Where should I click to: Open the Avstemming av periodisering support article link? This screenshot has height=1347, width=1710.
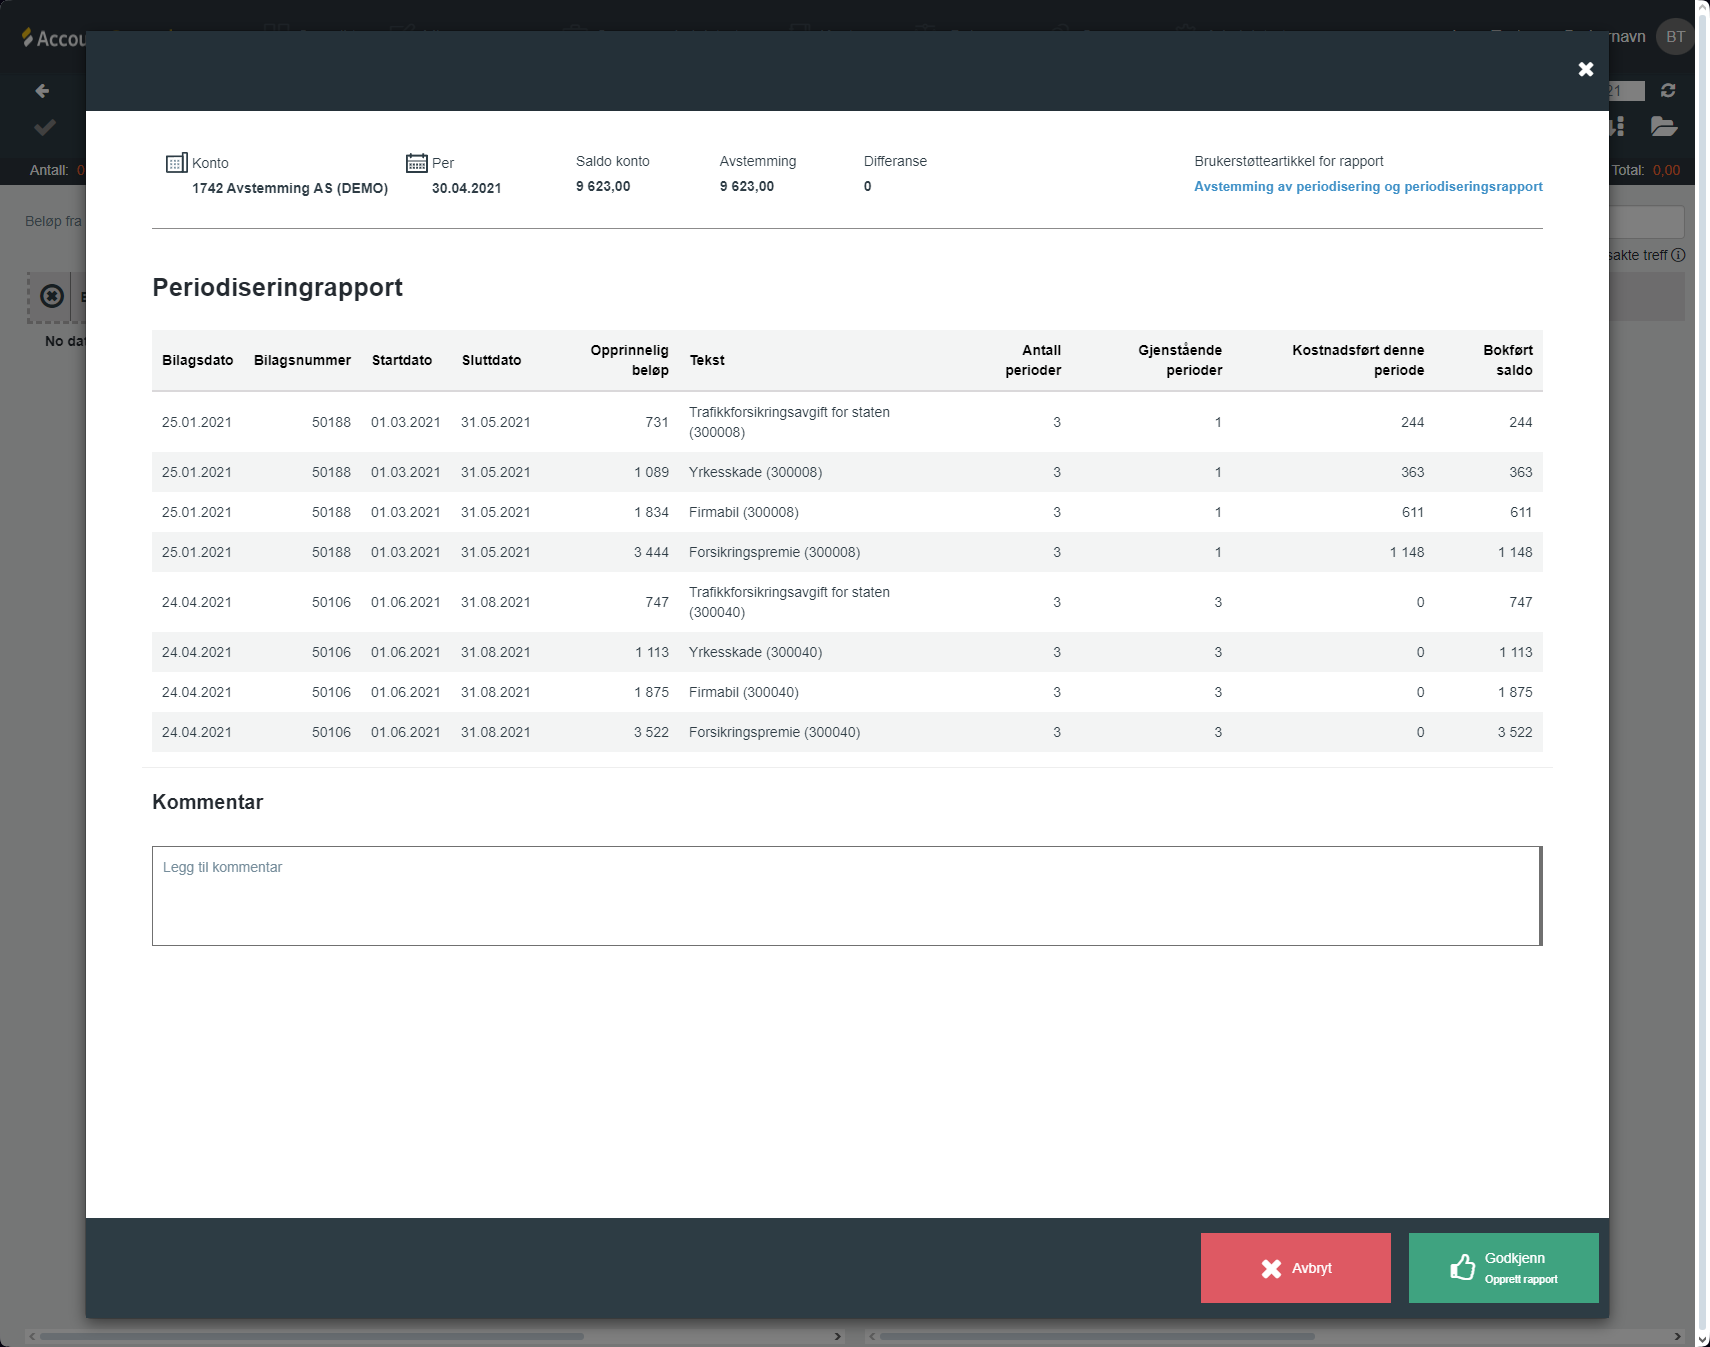click(x=1367, y=187)
